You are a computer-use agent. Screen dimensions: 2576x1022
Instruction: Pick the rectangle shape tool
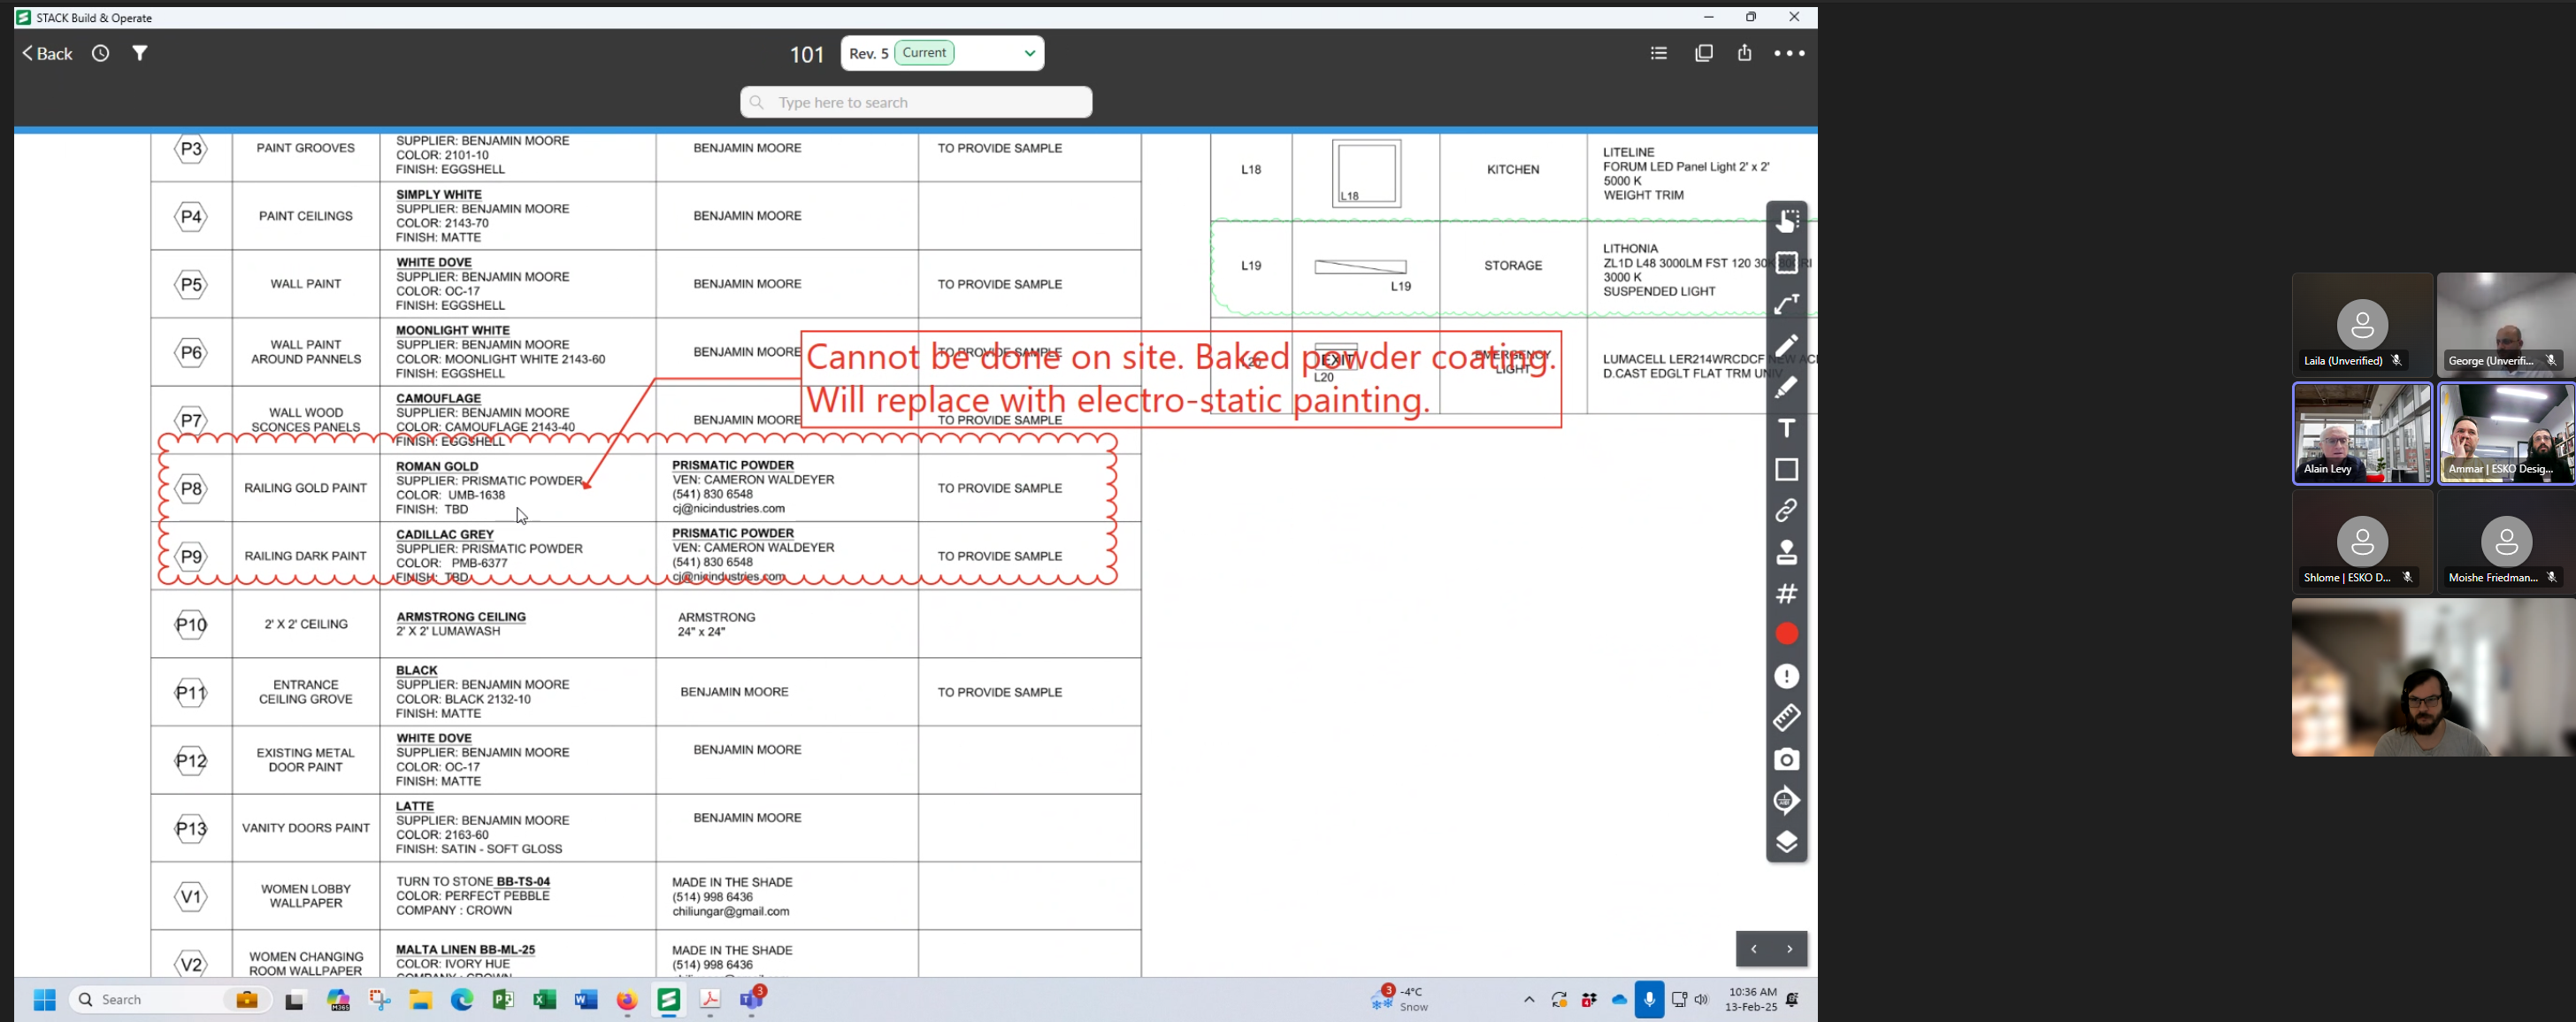pyautogui.click(x=1786, y=469)
